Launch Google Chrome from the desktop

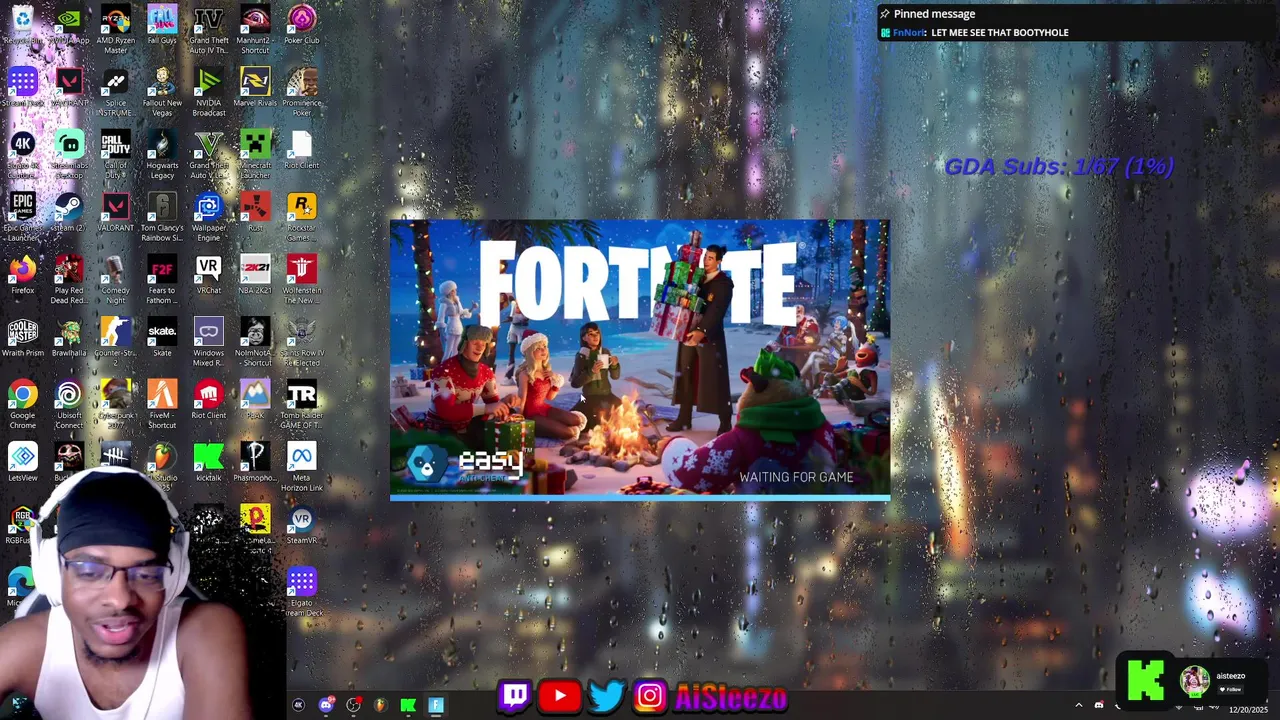point(22,405)
